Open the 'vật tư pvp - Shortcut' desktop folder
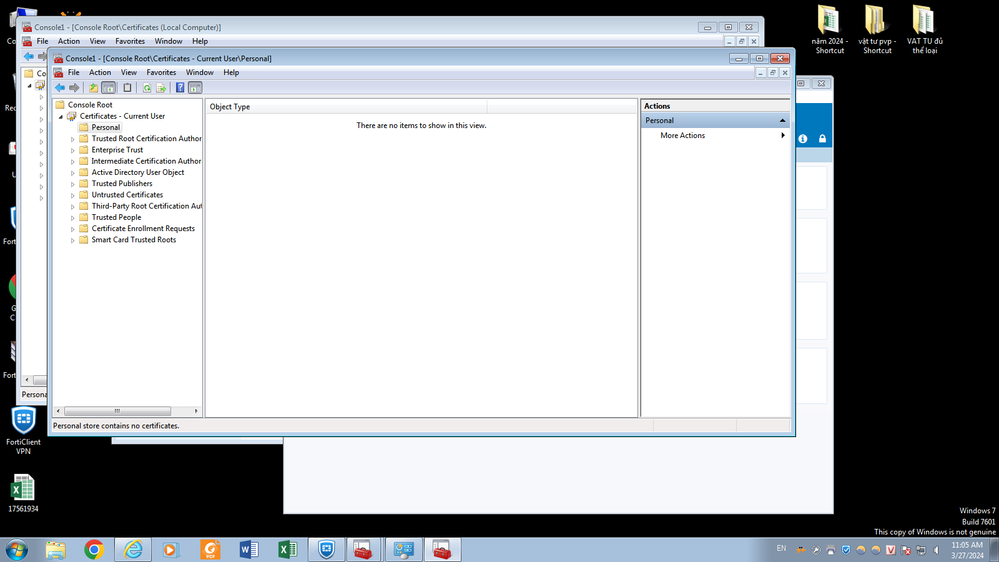 (x=877, y=29)
